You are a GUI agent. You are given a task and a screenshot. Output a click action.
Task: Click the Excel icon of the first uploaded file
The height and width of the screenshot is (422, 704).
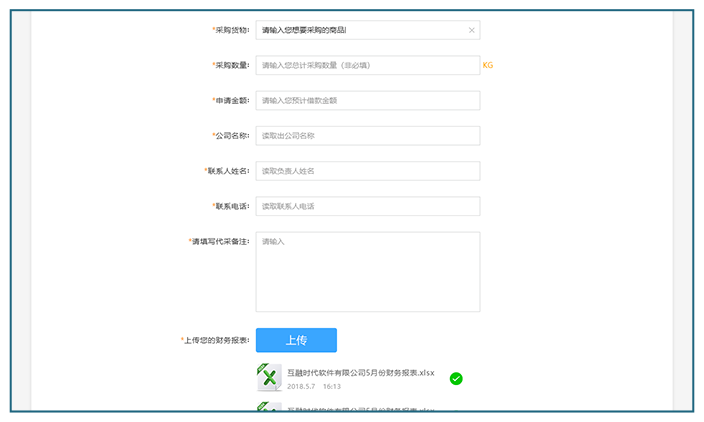click(x=268, y=377)
